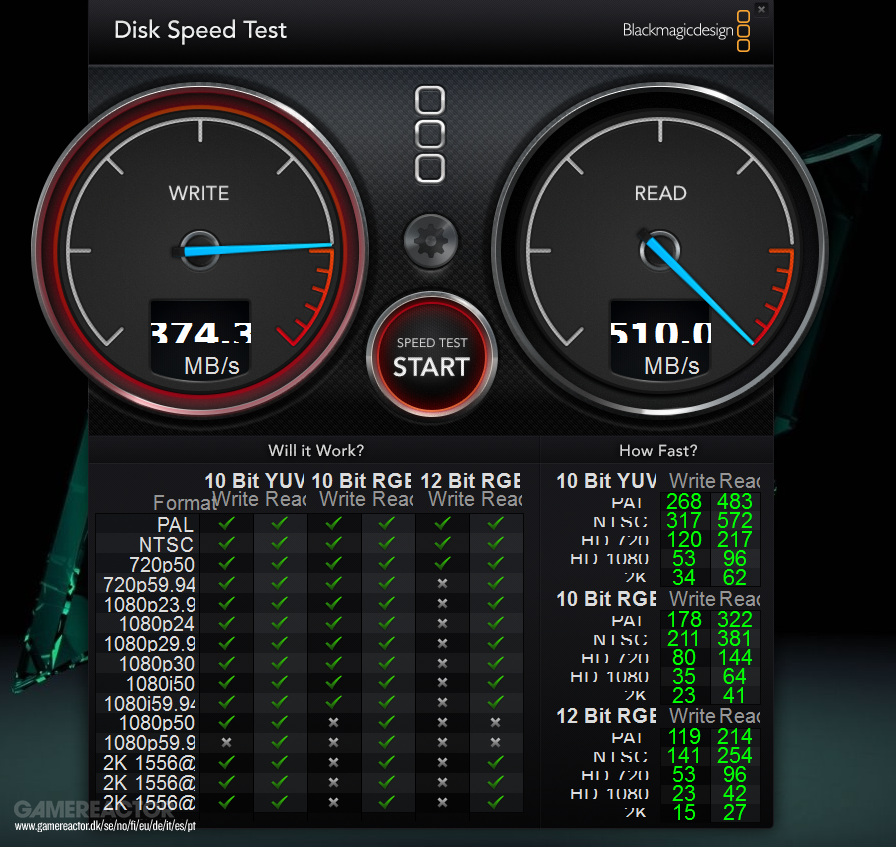Click the 1080p50 10 Bit RGB write cross
Image resolution: width=896 pixels, height=847 pixels.
tap(334, 722)
